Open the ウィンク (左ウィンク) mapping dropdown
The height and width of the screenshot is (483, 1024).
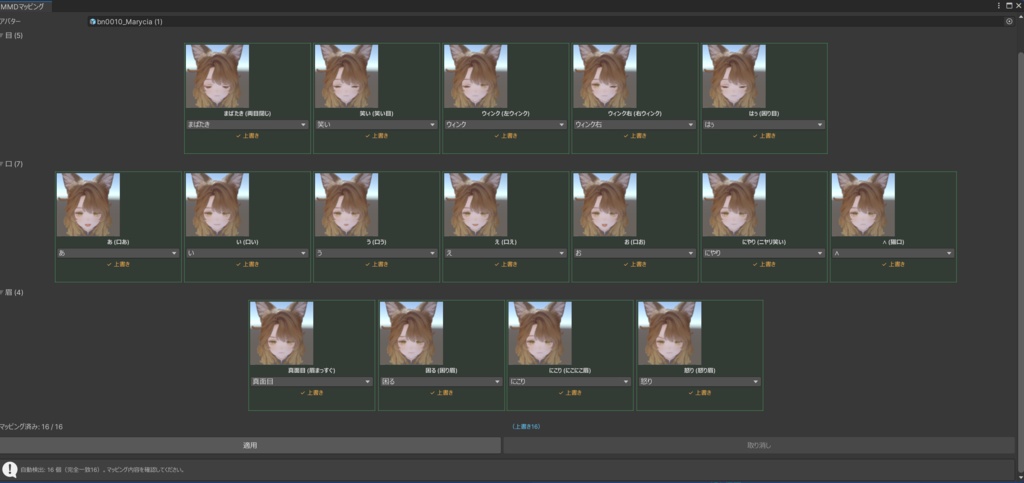click(505, 124)
